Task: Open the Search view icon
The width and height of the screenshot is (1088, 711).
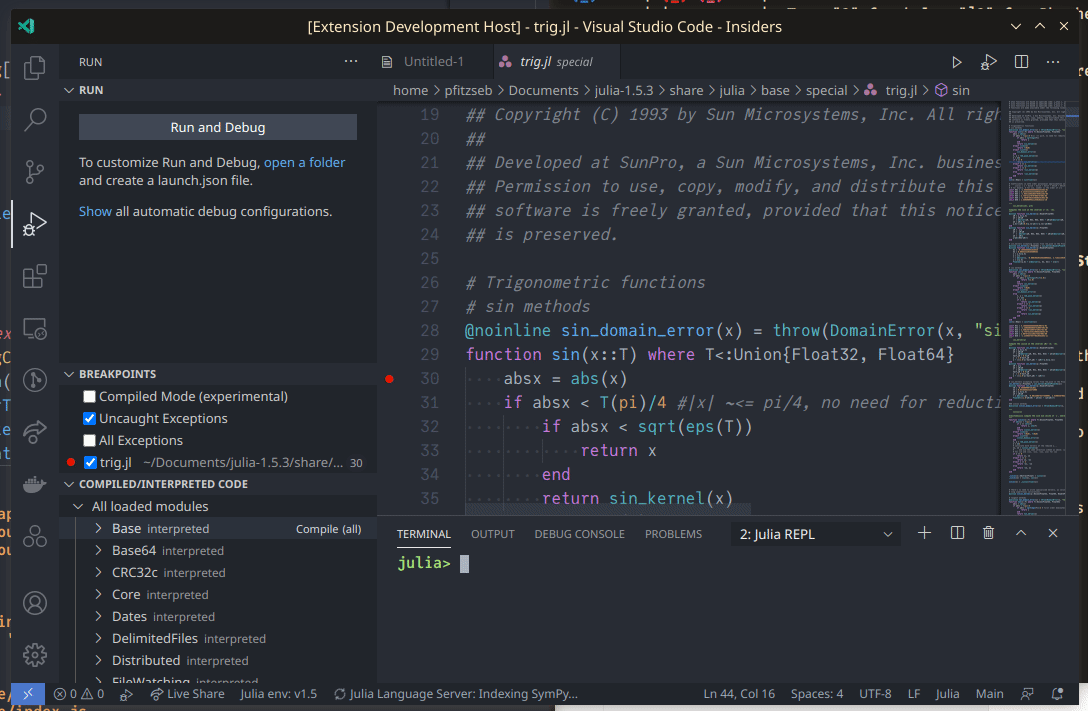Action: [35, 119]
